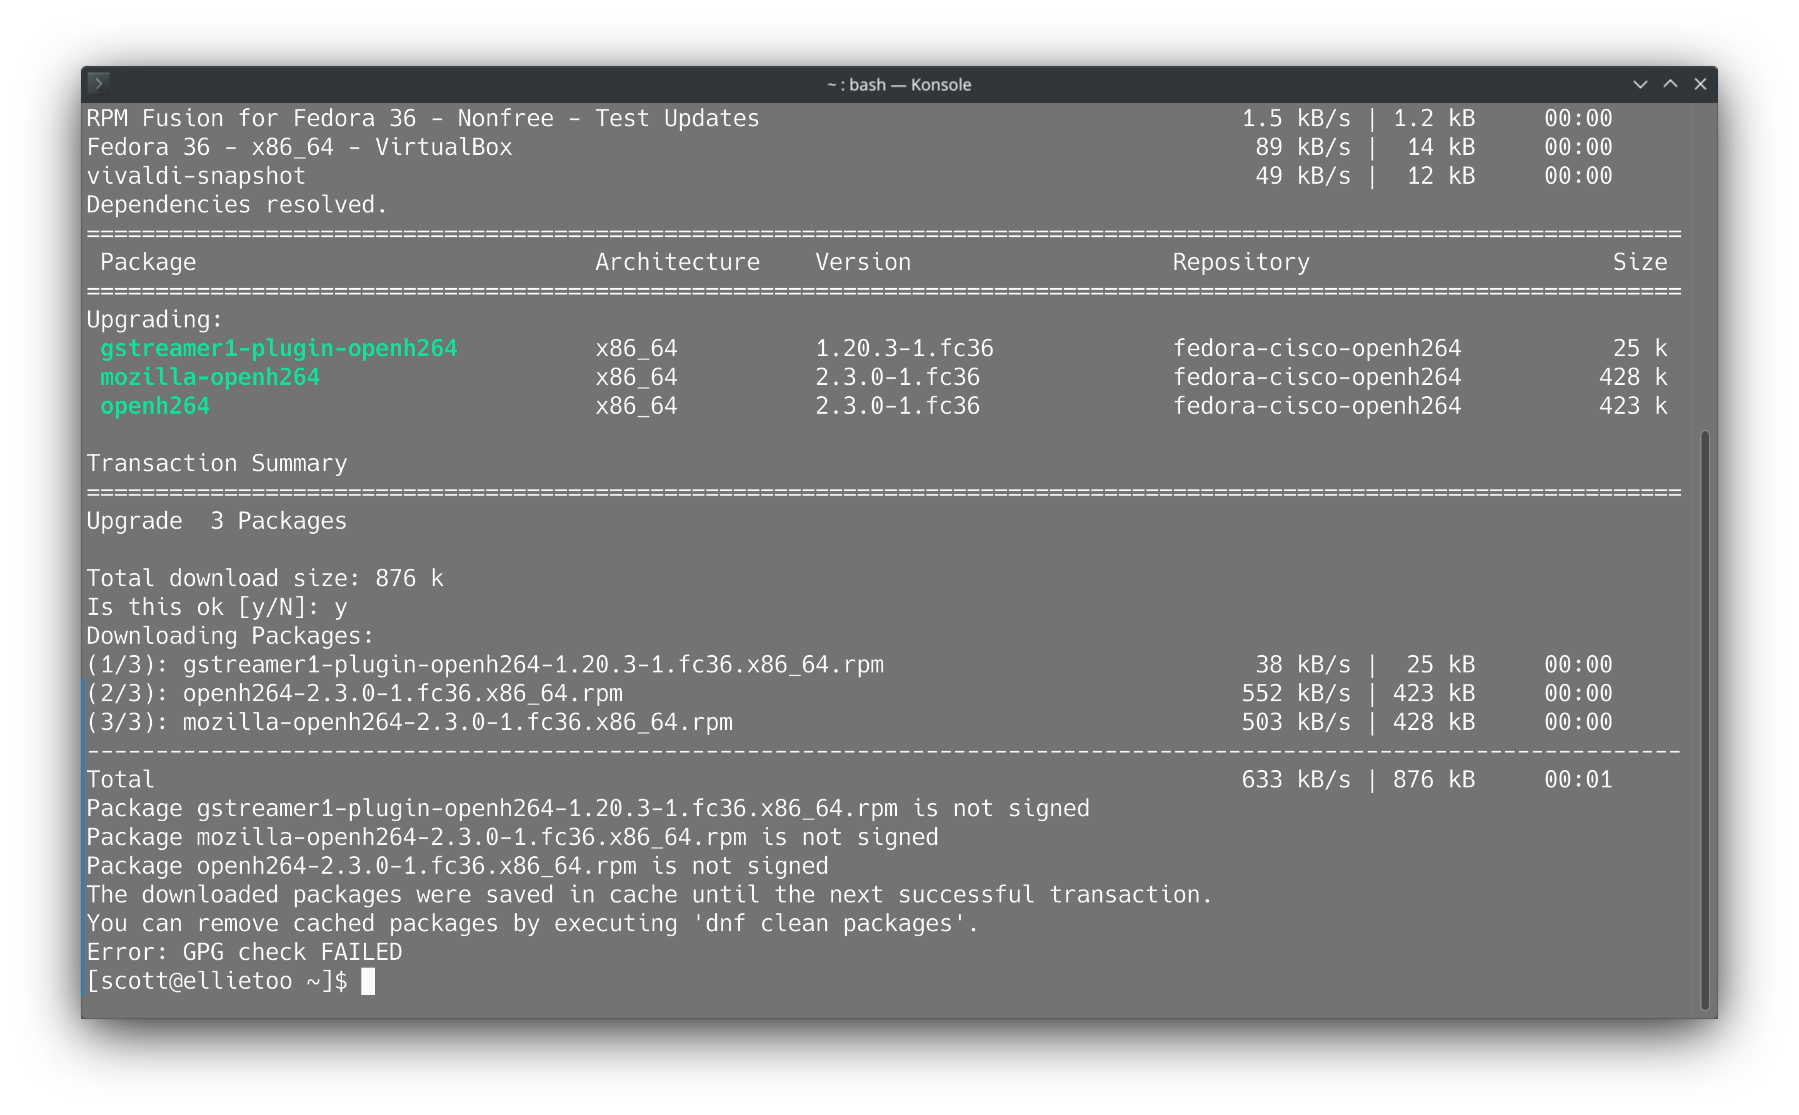Click the 'vivaldi-snapshot' repository line
Image resolution: width=1799 pixels, height=1115 pixels.
click(849, 176)
